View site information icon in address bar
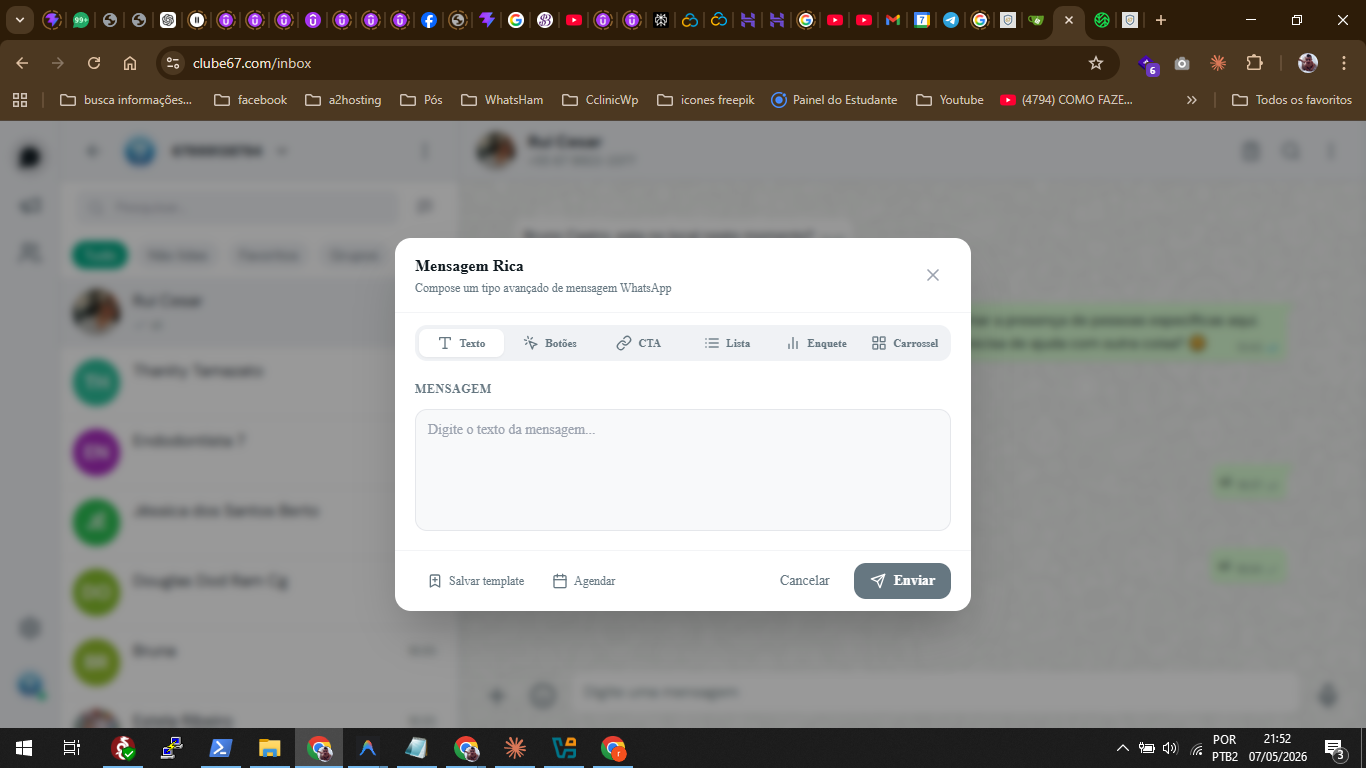Screen dimensions: 1366x768 click(173, 63)
